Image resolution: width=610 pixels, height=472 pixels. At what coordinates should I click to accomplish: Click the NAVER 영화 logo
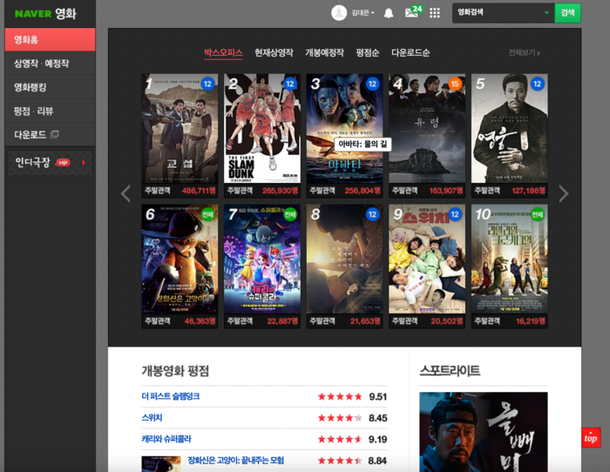[x=47, y=13]
